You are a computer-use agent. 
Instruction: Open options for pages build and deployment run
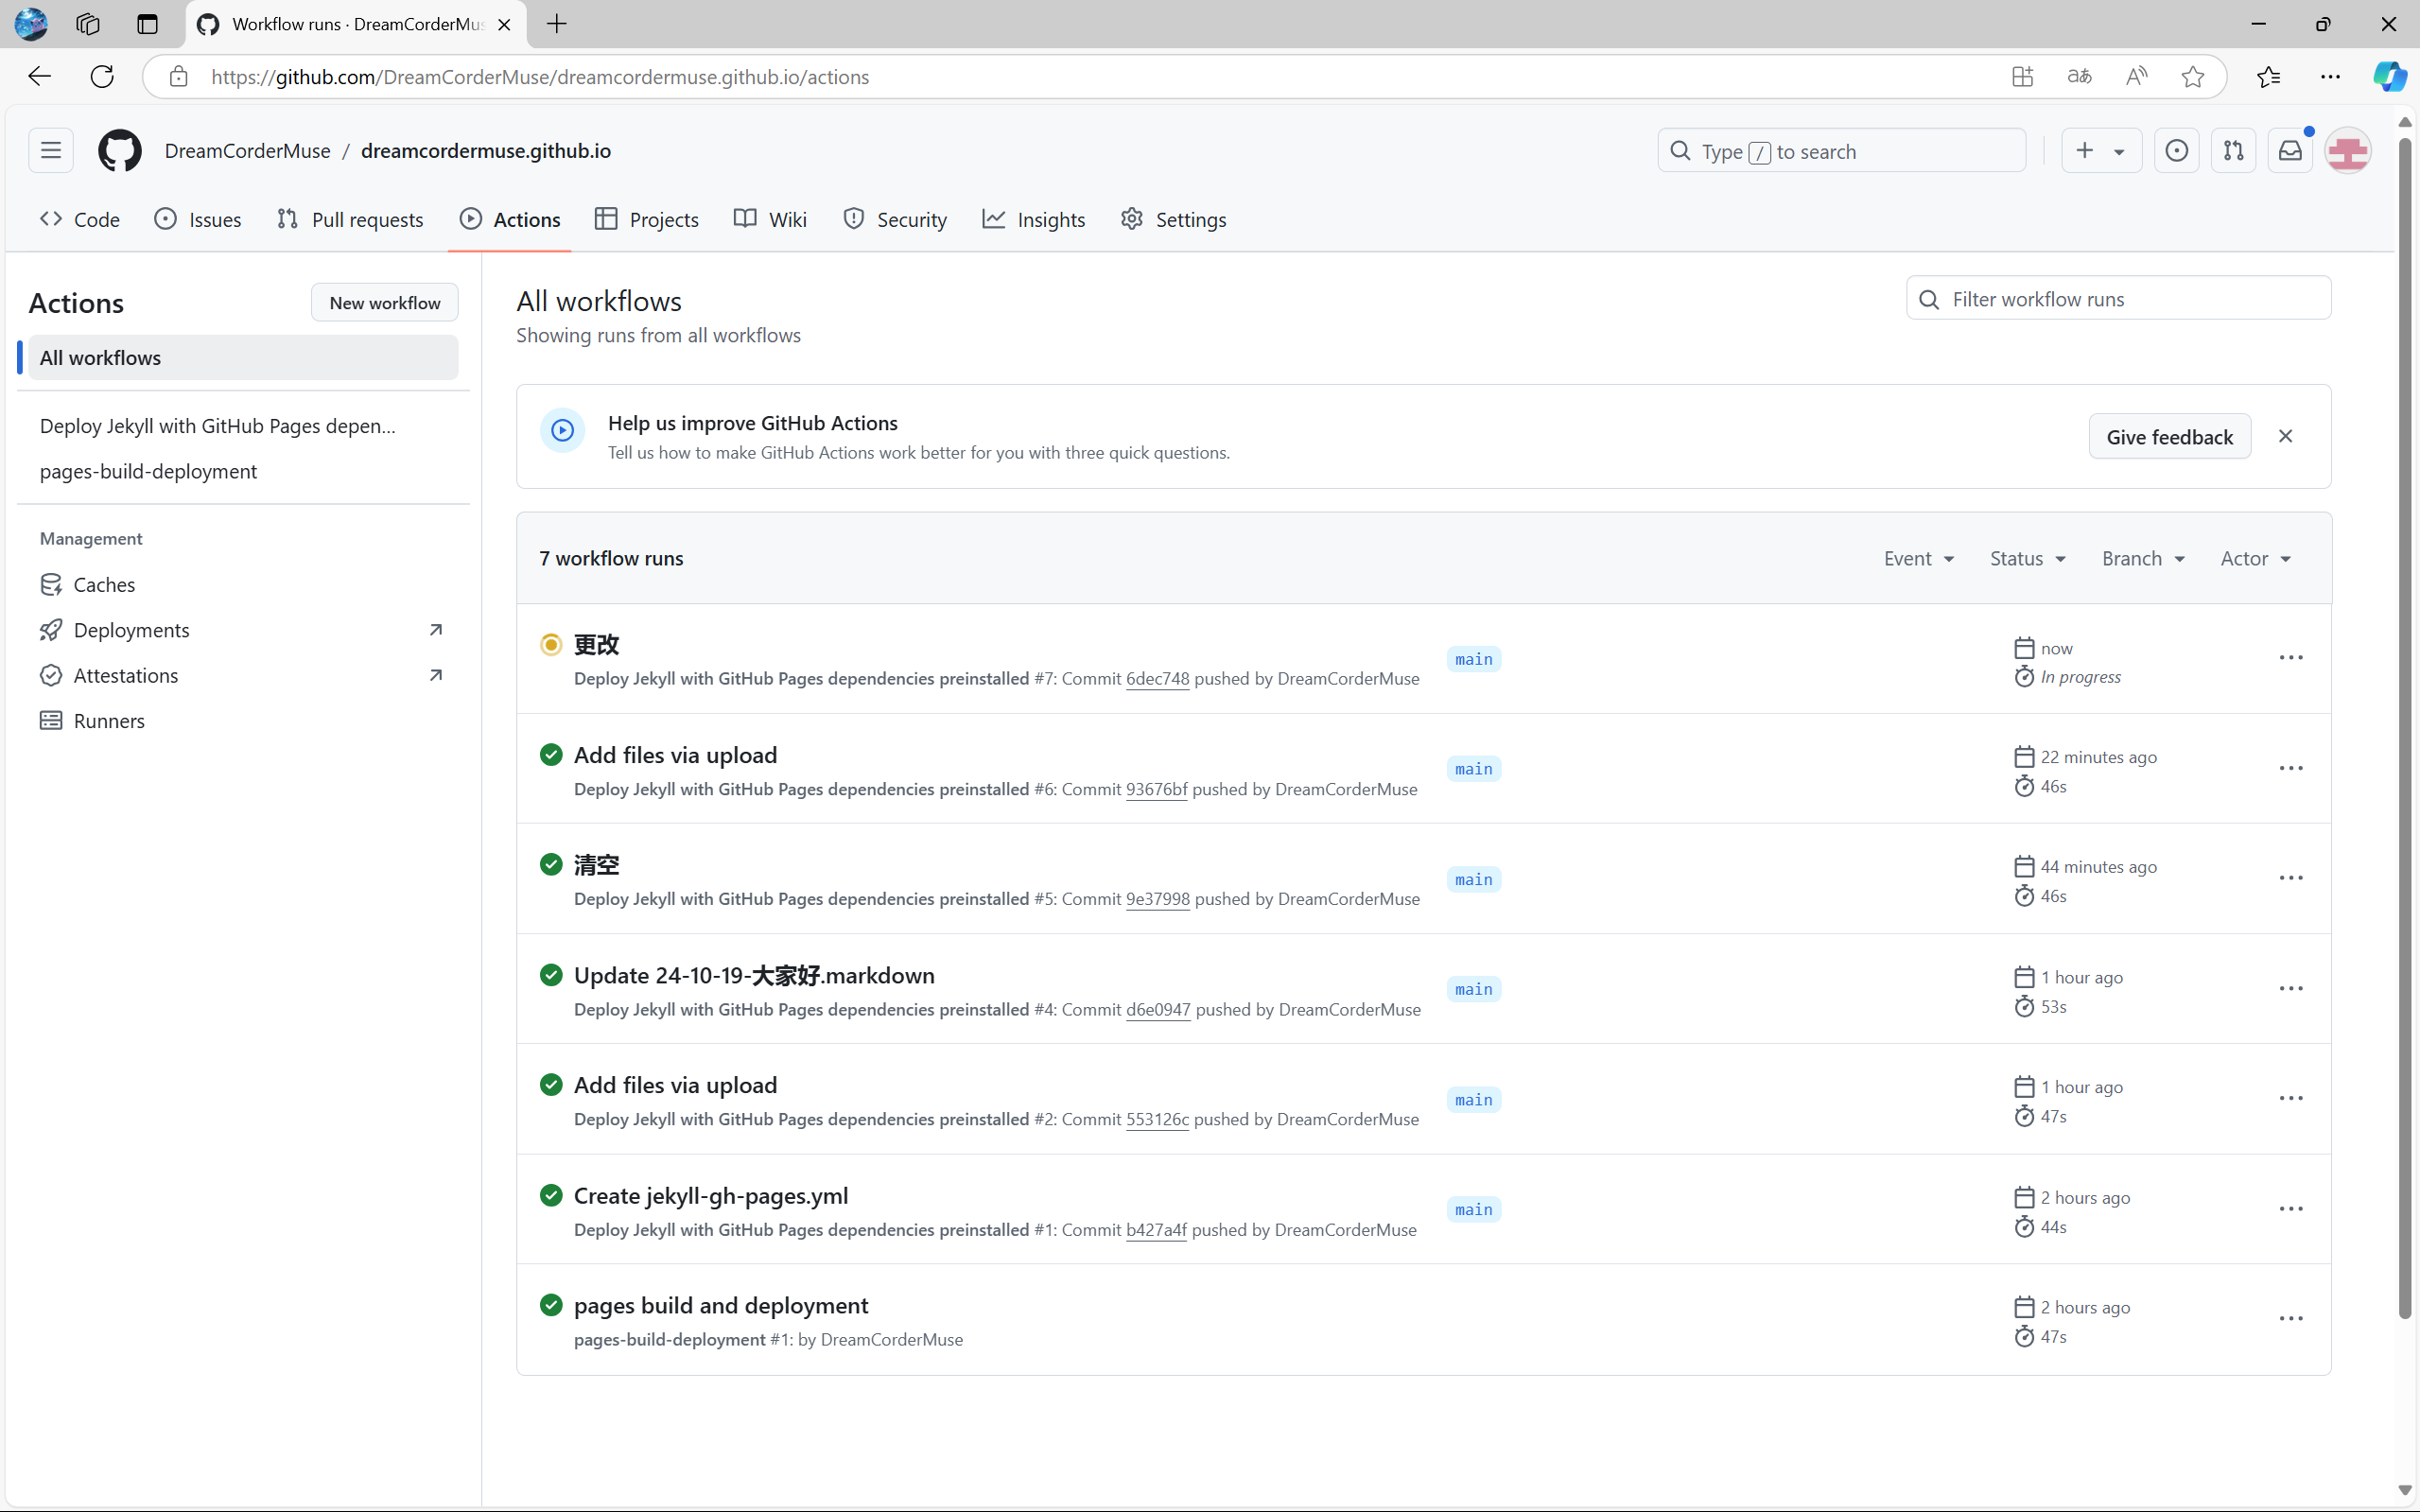coord(2291,1319)
